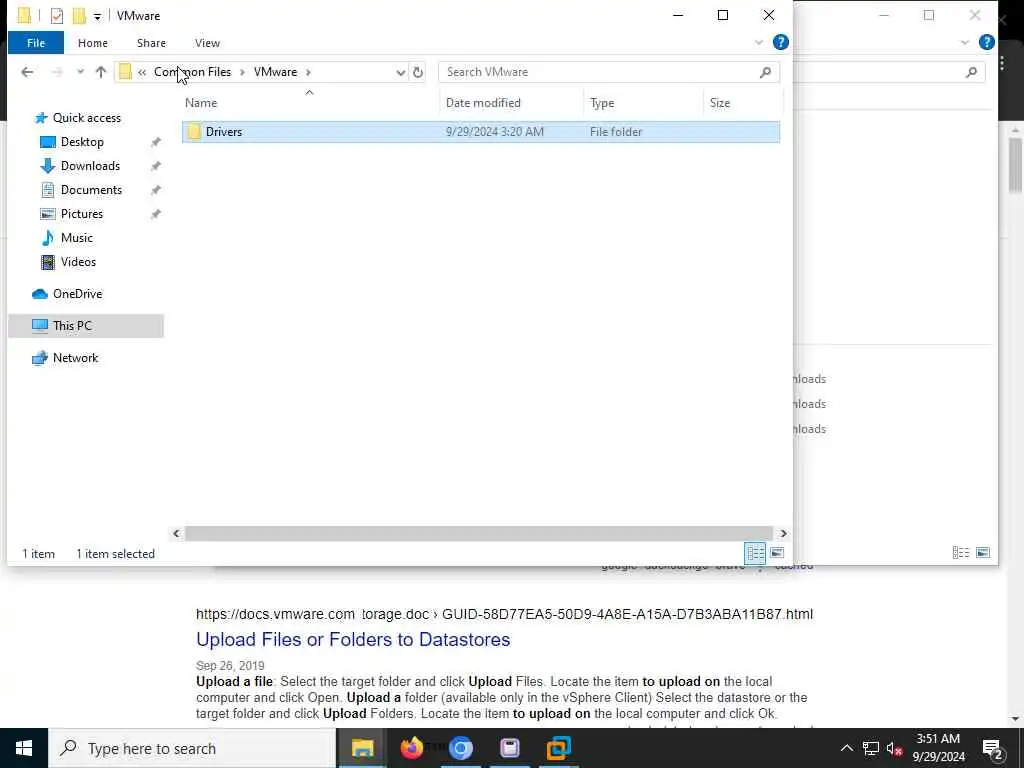Switch to details view in VMware window

tap(756, 553)
